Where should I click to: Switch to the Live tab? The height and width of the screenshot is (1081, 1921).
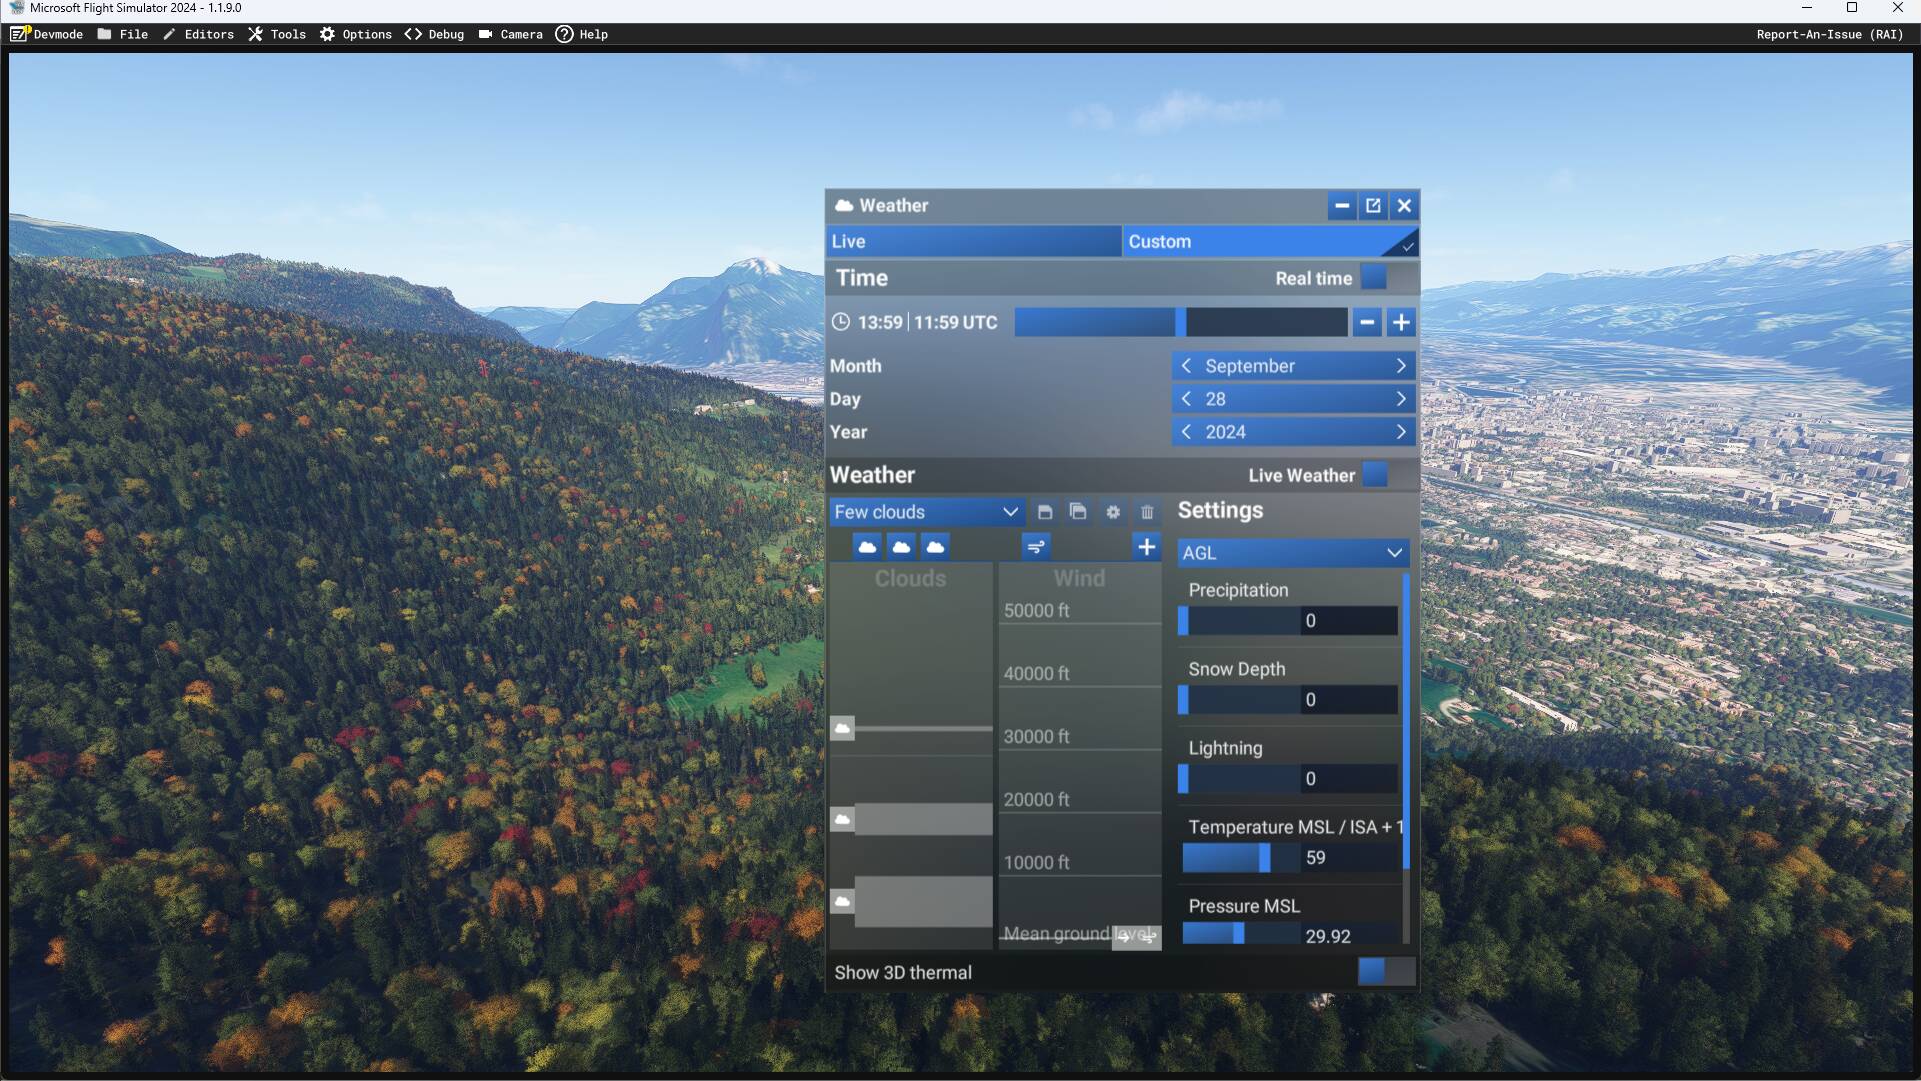point(972,241)
